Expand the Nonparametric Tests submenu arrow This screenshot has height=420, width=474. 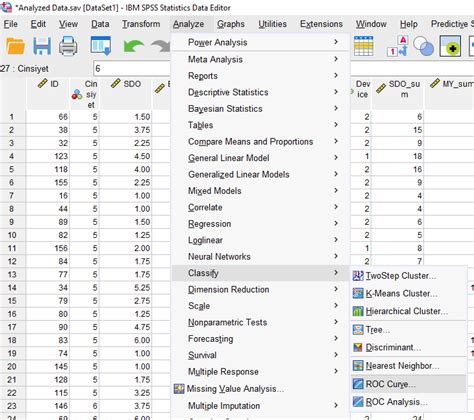[x=336, y=322]
